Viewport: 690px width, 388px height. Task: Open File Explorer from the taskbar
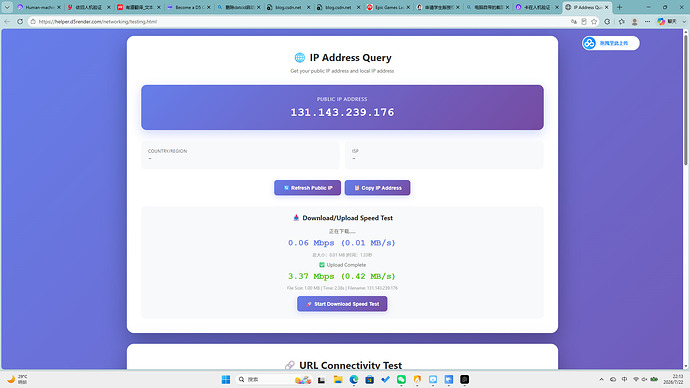click(338, 379)
